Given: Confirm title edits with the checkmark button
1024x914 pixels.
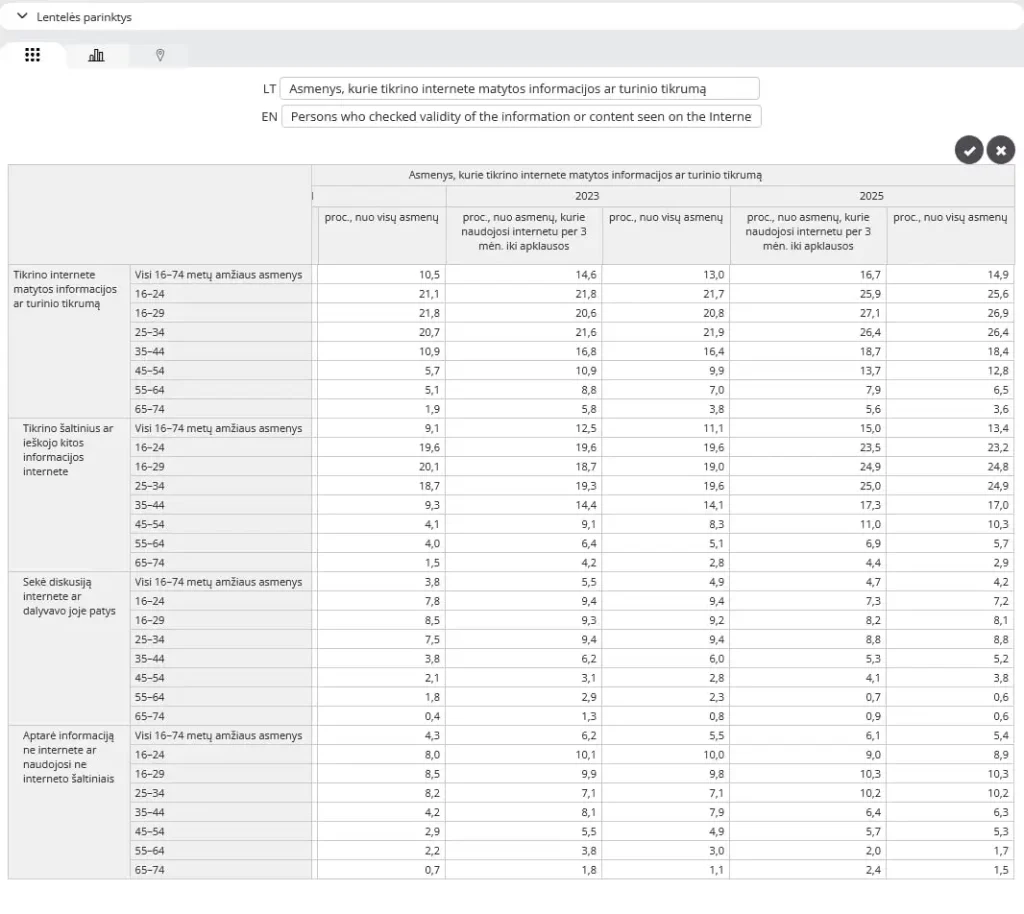Looking at the screenshot, I should 968,150.
